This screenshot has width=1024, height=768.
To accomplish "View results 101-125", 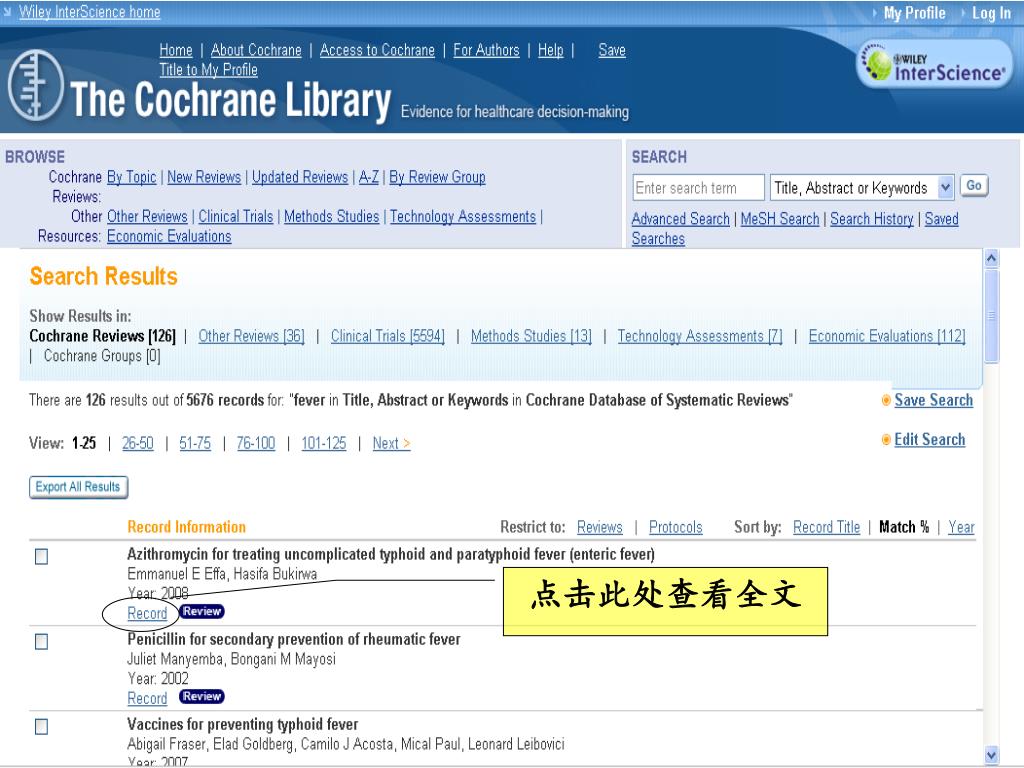I will click(x=323, y=443).
